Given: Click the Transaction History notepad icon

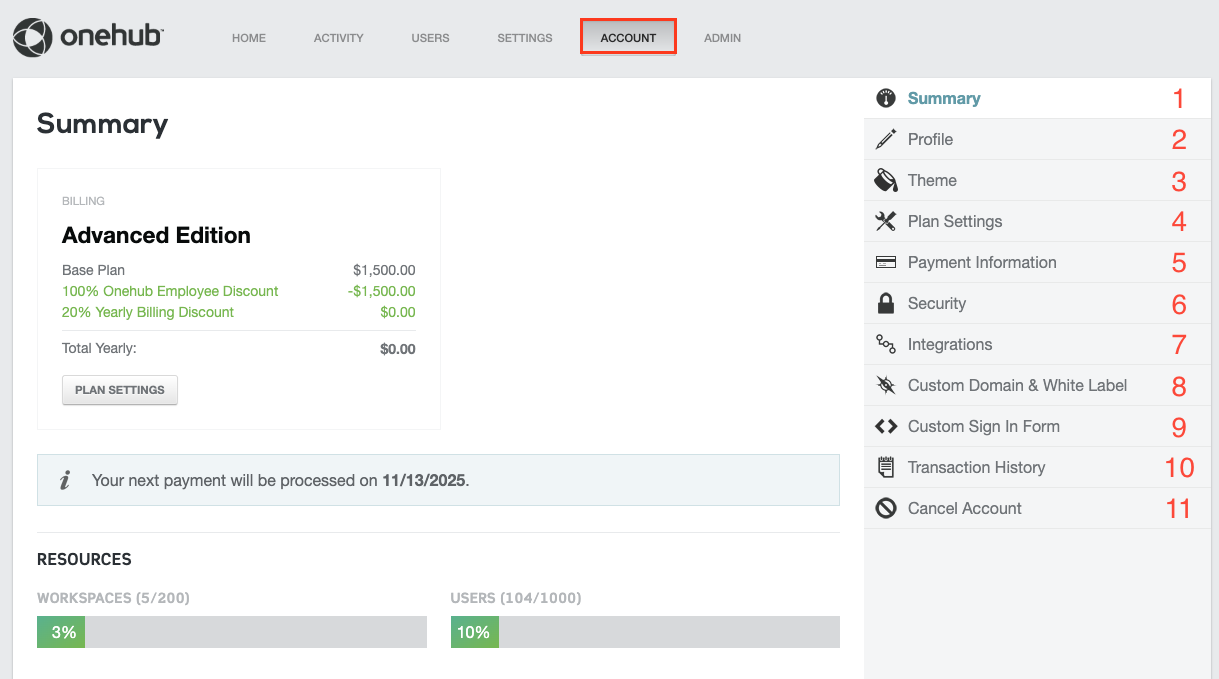Looking at the screenshot, I should tap(885, 467).
